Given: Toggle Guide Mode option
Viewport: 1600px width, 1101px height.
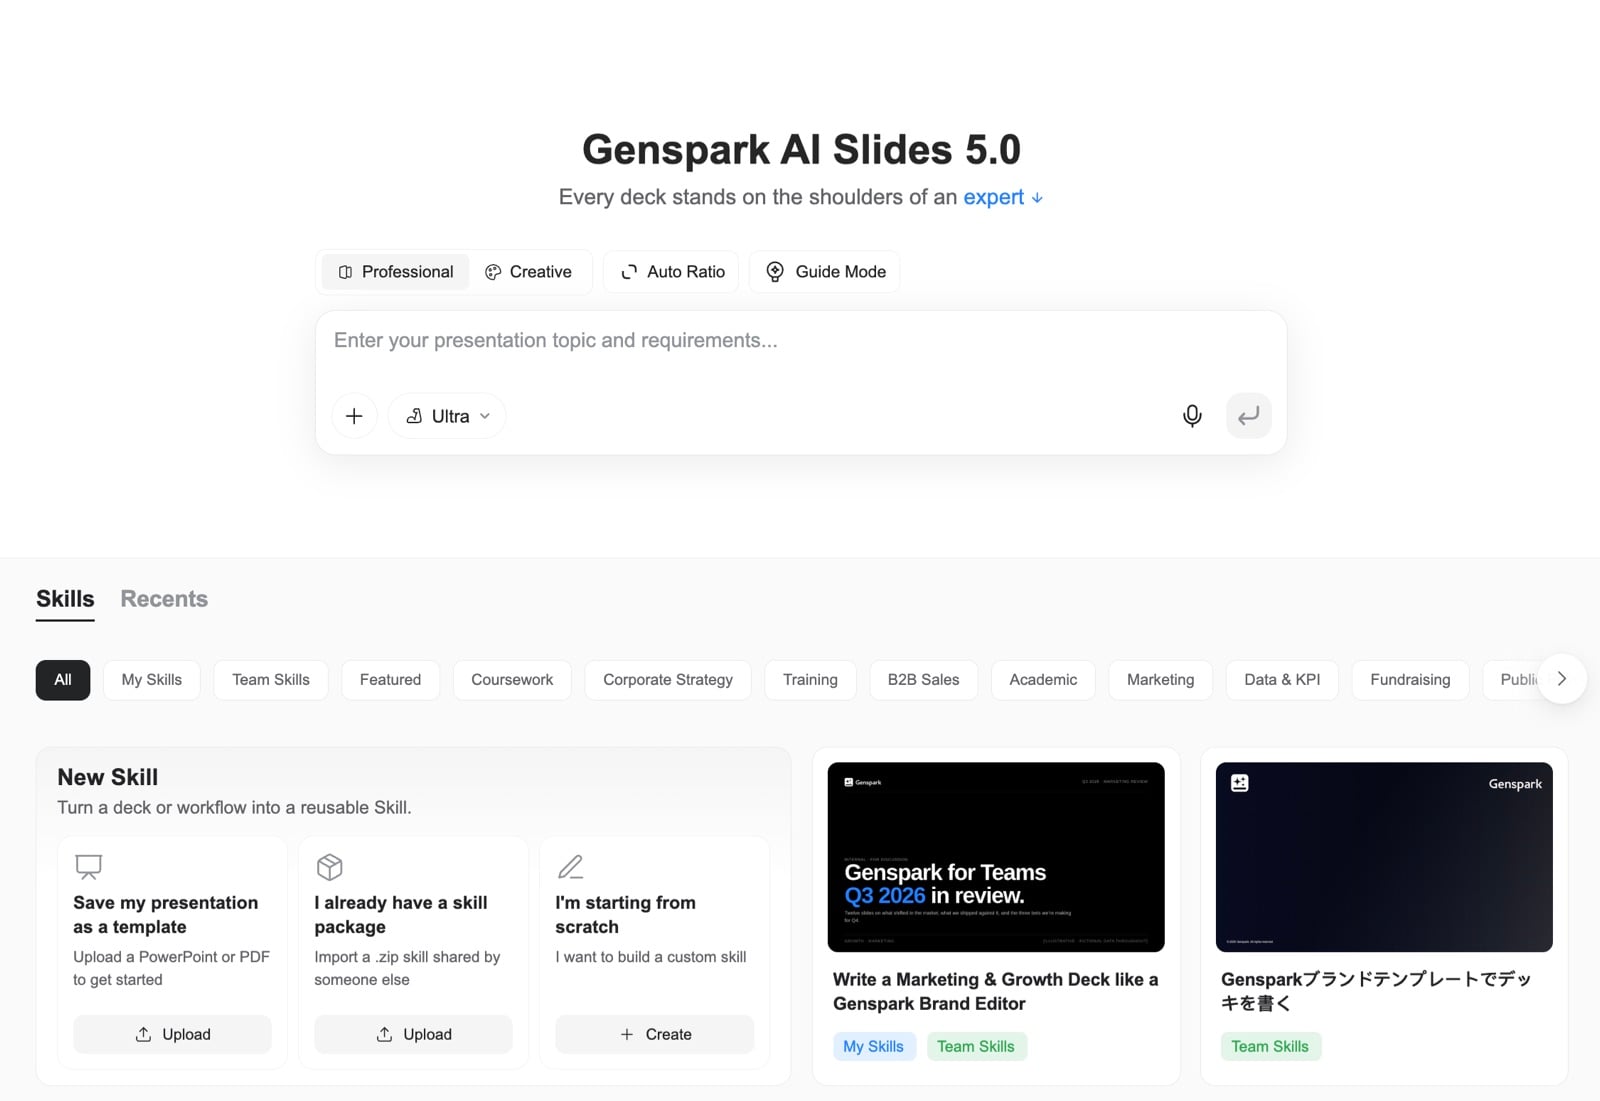Looking at the screenshot, I should coord(825,272).
